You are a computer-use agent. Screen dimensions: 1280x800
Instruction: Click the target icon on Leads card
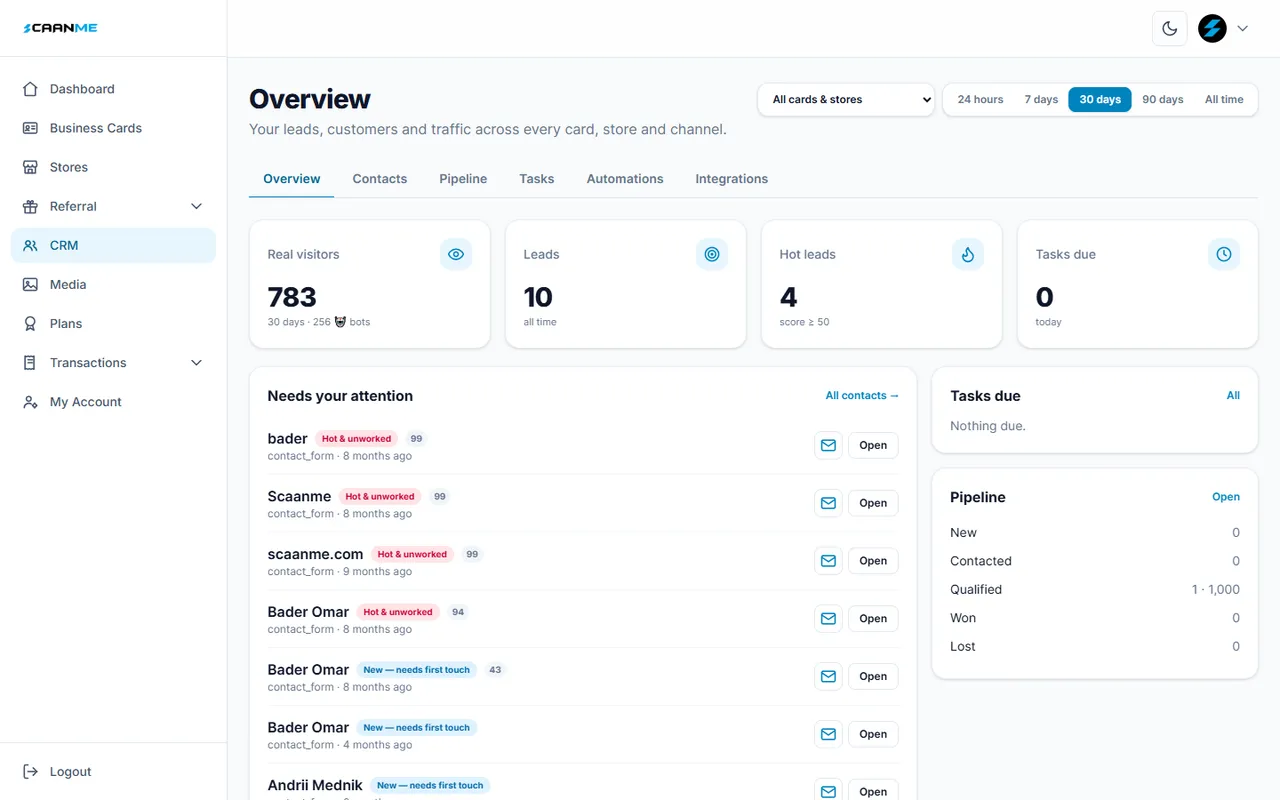712,254
